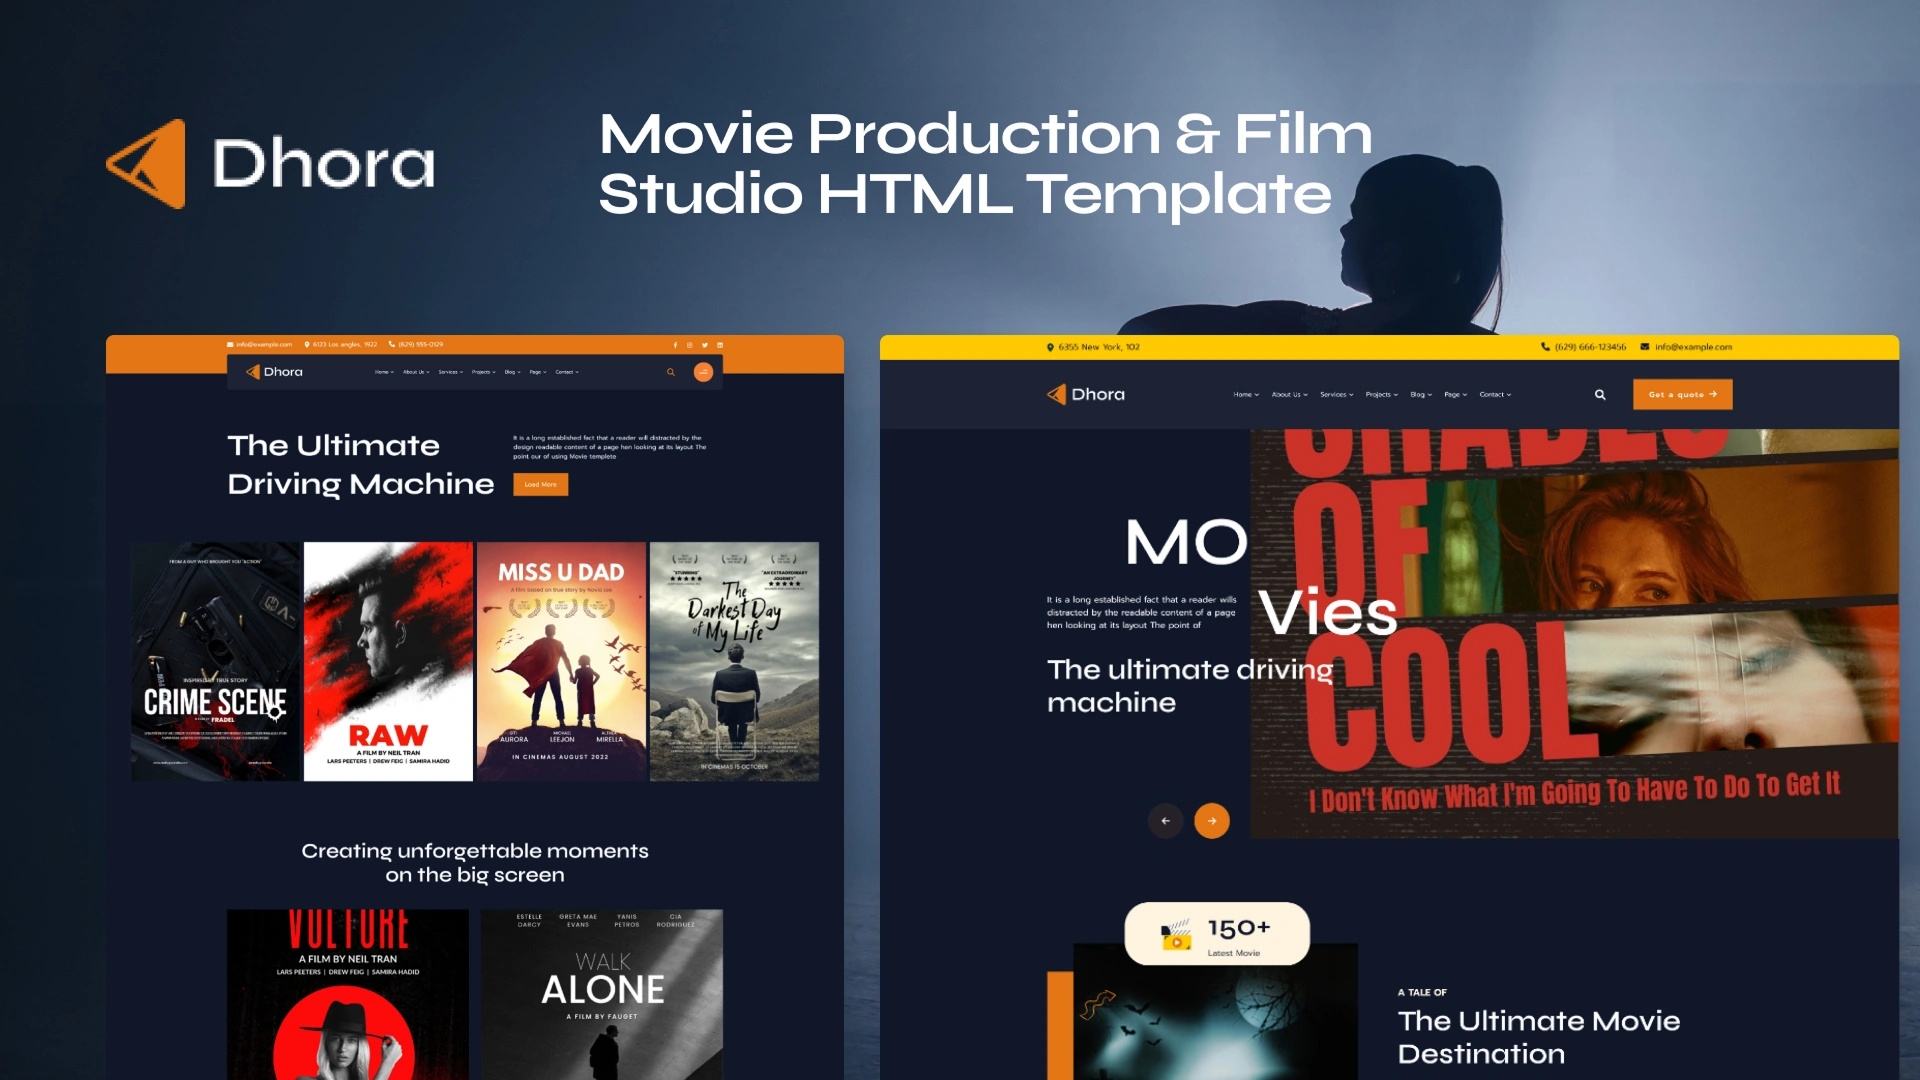Expand Services dropdown in yellow-header page
This screenshot has height=1080, width=1920.
[x=1337, y=395]
